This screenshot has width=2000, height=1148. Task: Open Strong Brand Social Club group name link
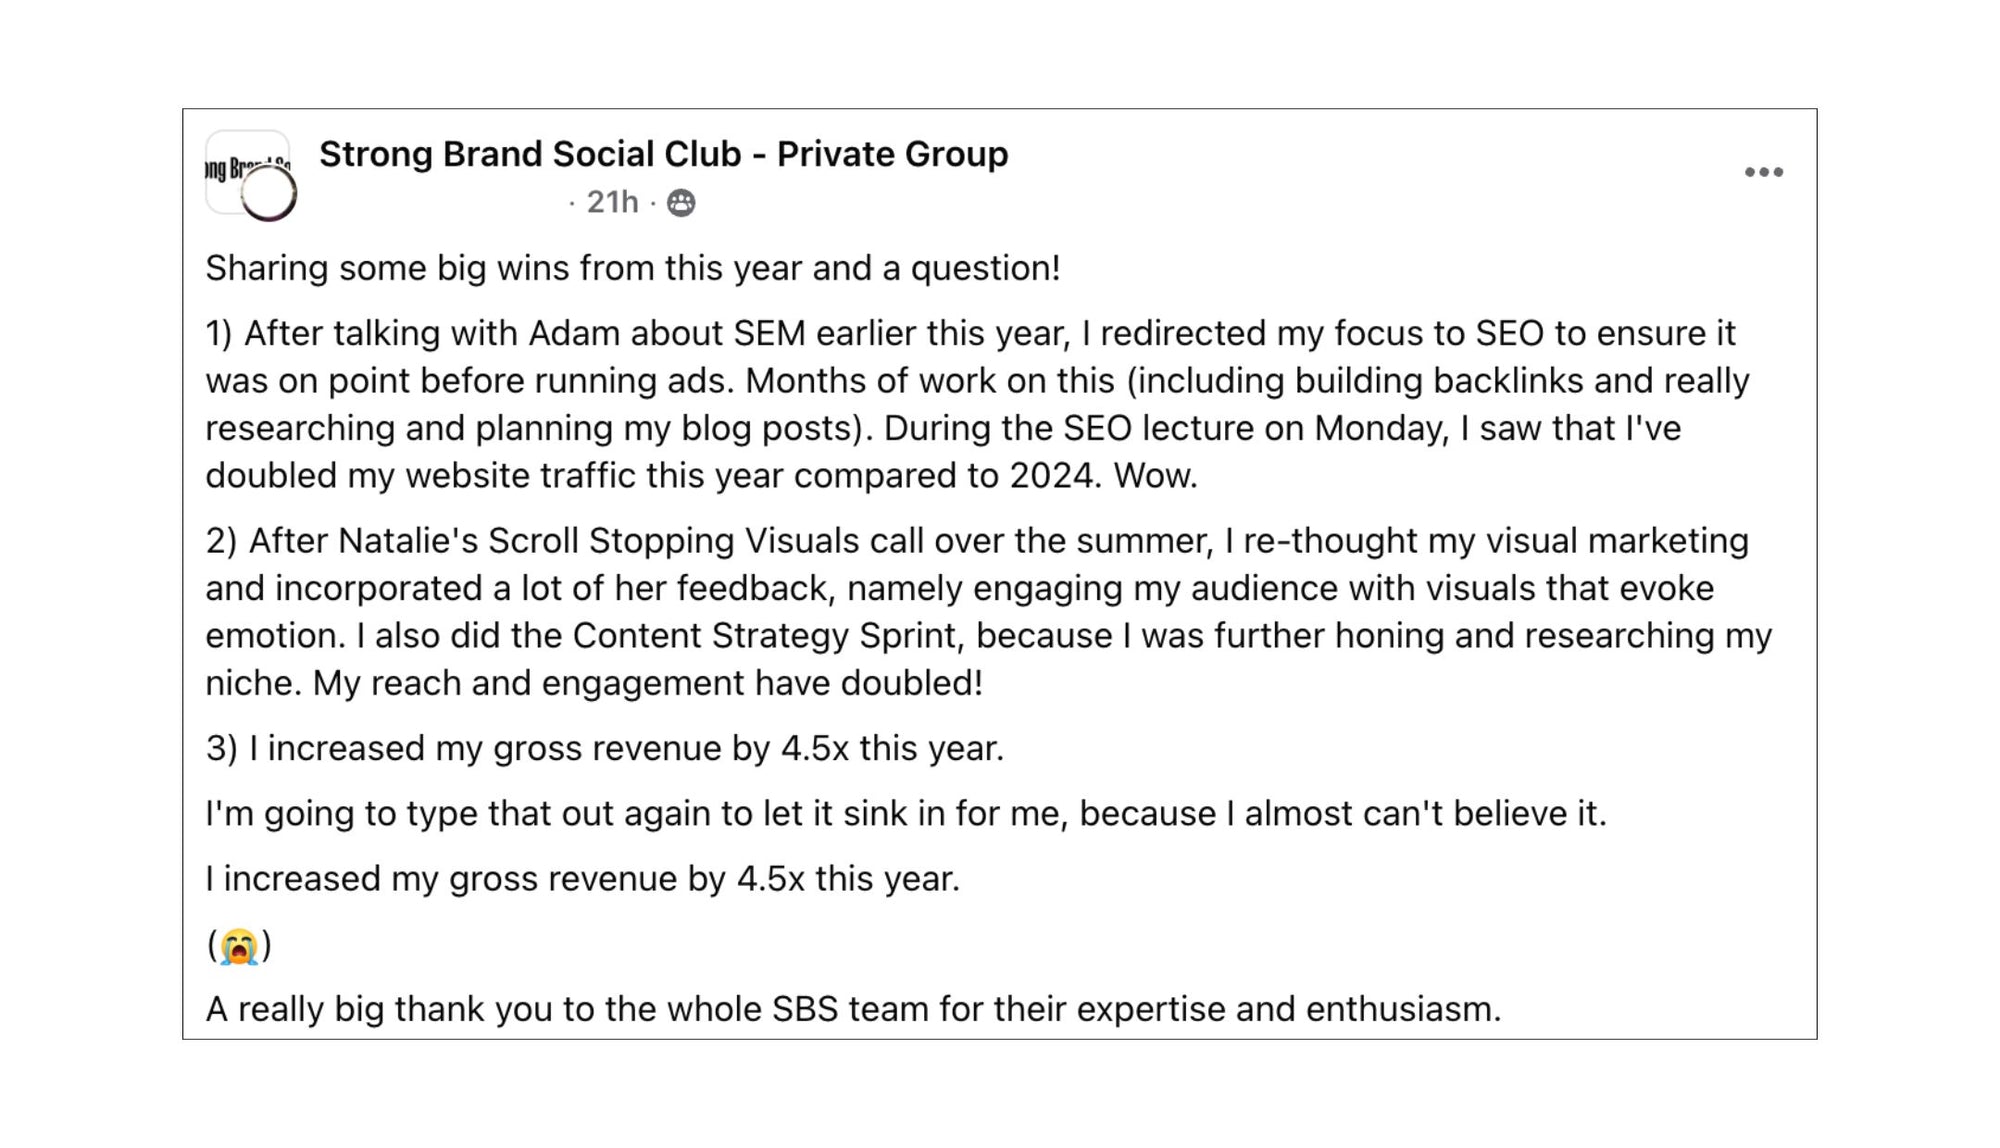click(x=663, y=154)
